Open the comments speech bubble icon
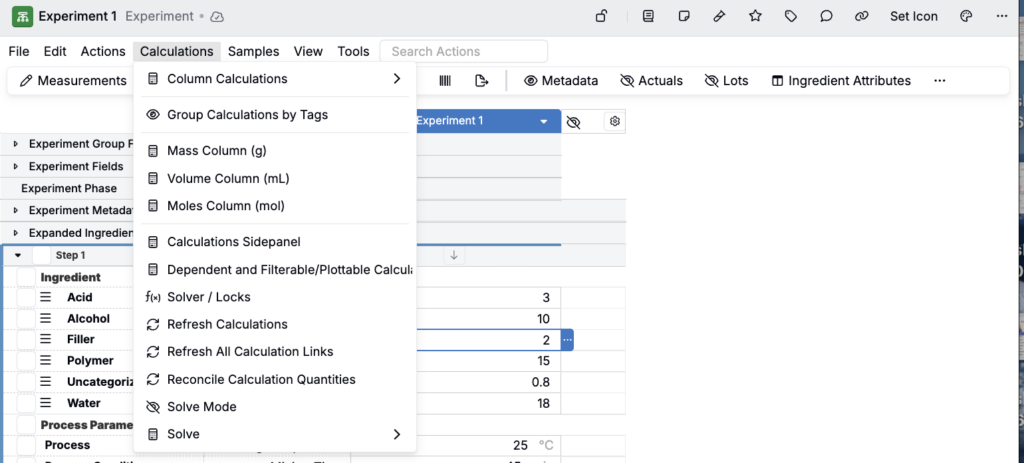The width and height of the screenshot is (1024, 463). pyautogui.click(x=826, y=16)
